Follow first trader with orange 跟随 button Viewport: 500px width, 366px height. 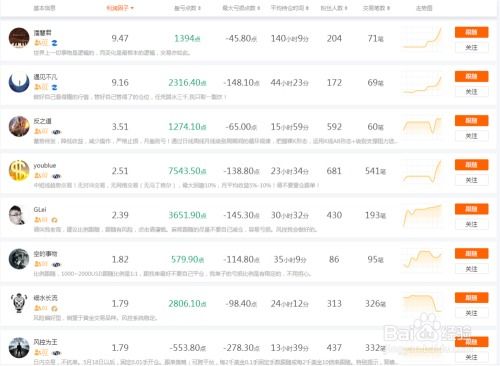[x=471, y=32]
